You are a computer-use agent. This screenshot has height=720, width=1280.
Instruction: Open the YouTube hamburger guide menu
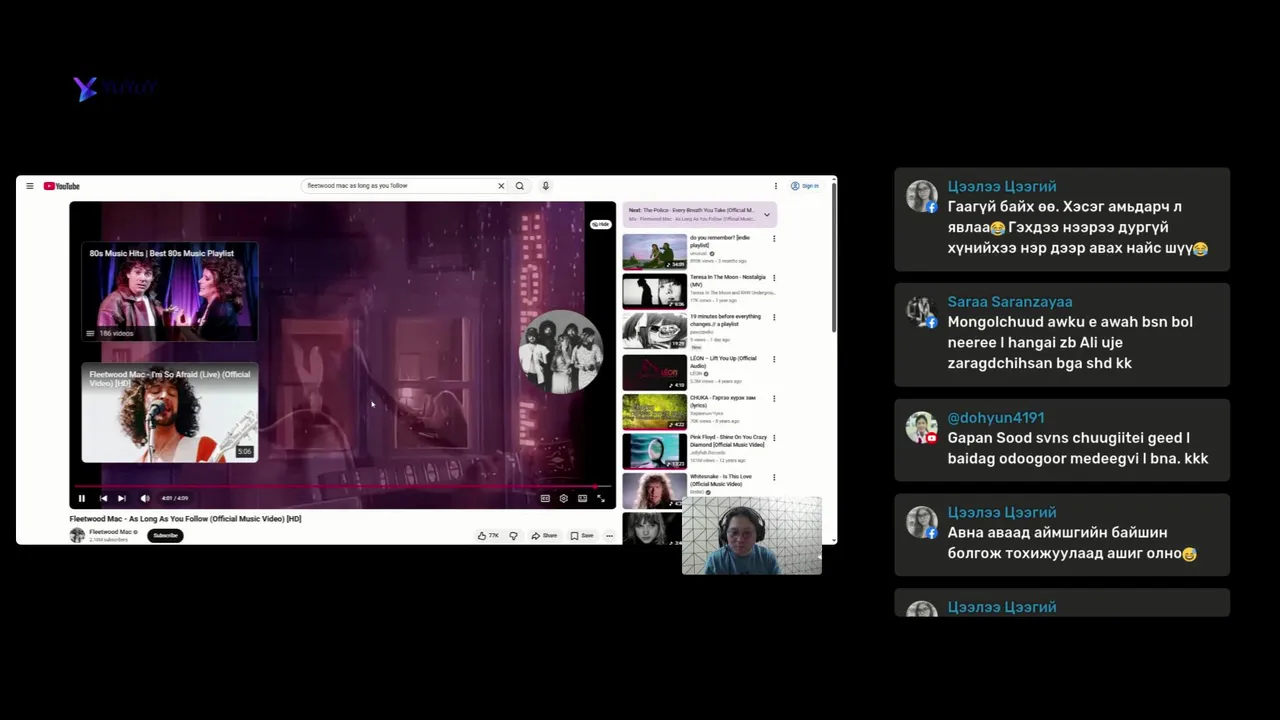pos(30,186)
